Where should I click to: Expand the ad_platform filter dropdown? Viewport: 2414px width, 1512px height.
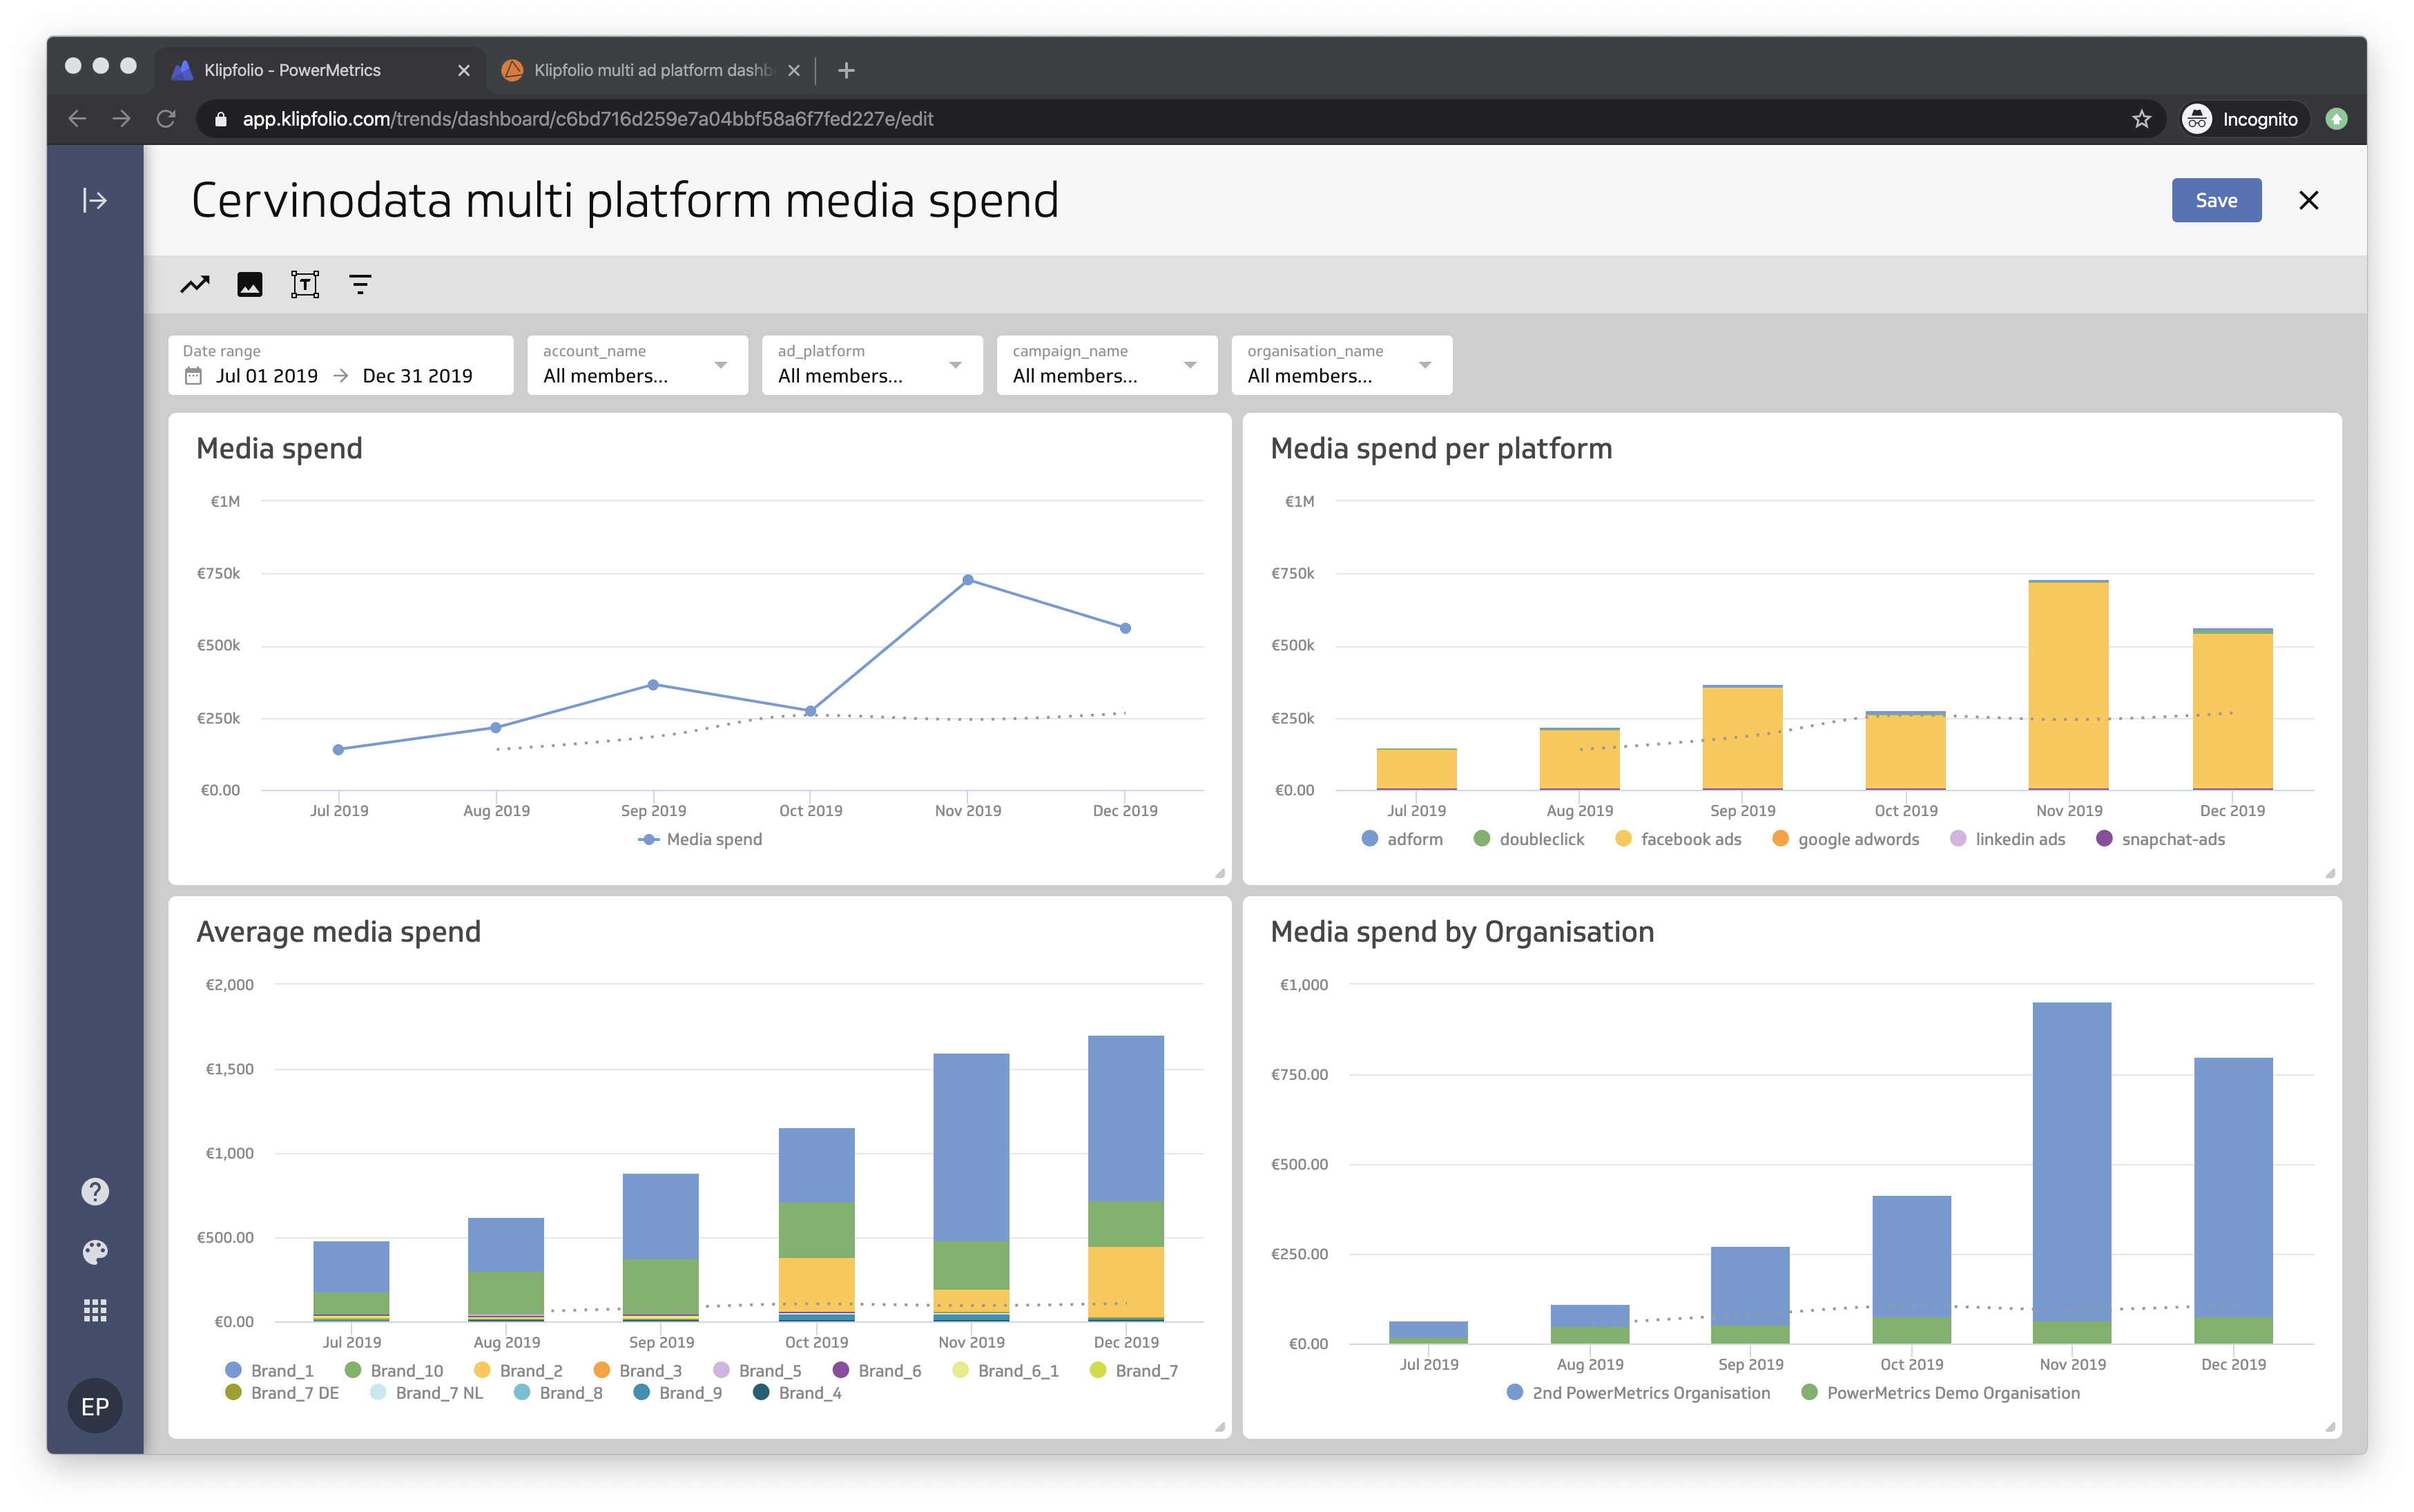click(871, 365)
